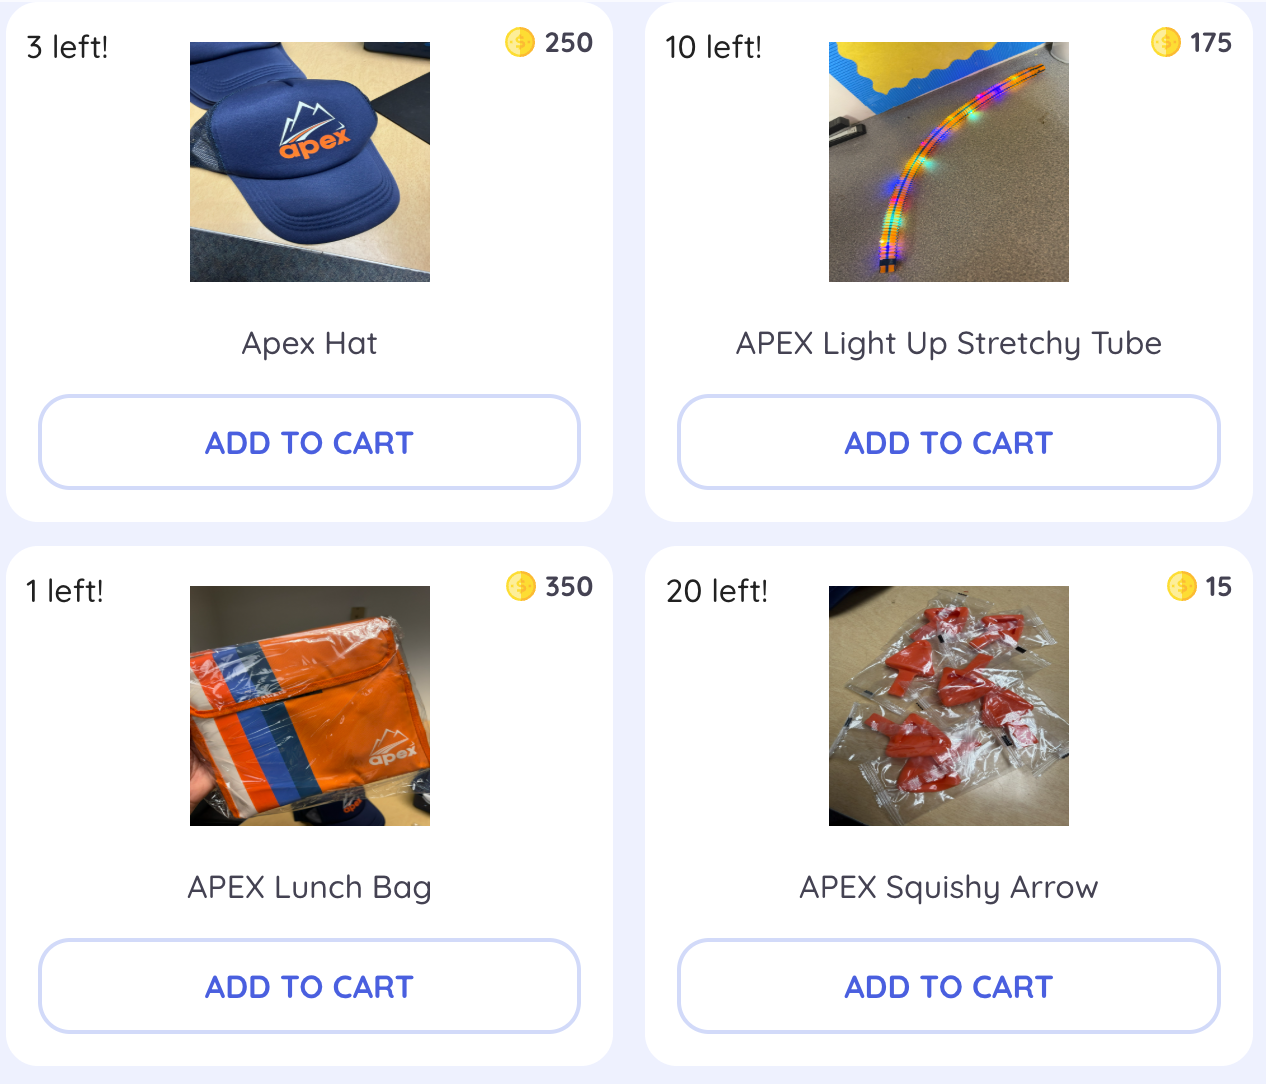Click the '1 left!' stock label
This screenshot has height=1084, width=1266.
[x=65, y=591]
